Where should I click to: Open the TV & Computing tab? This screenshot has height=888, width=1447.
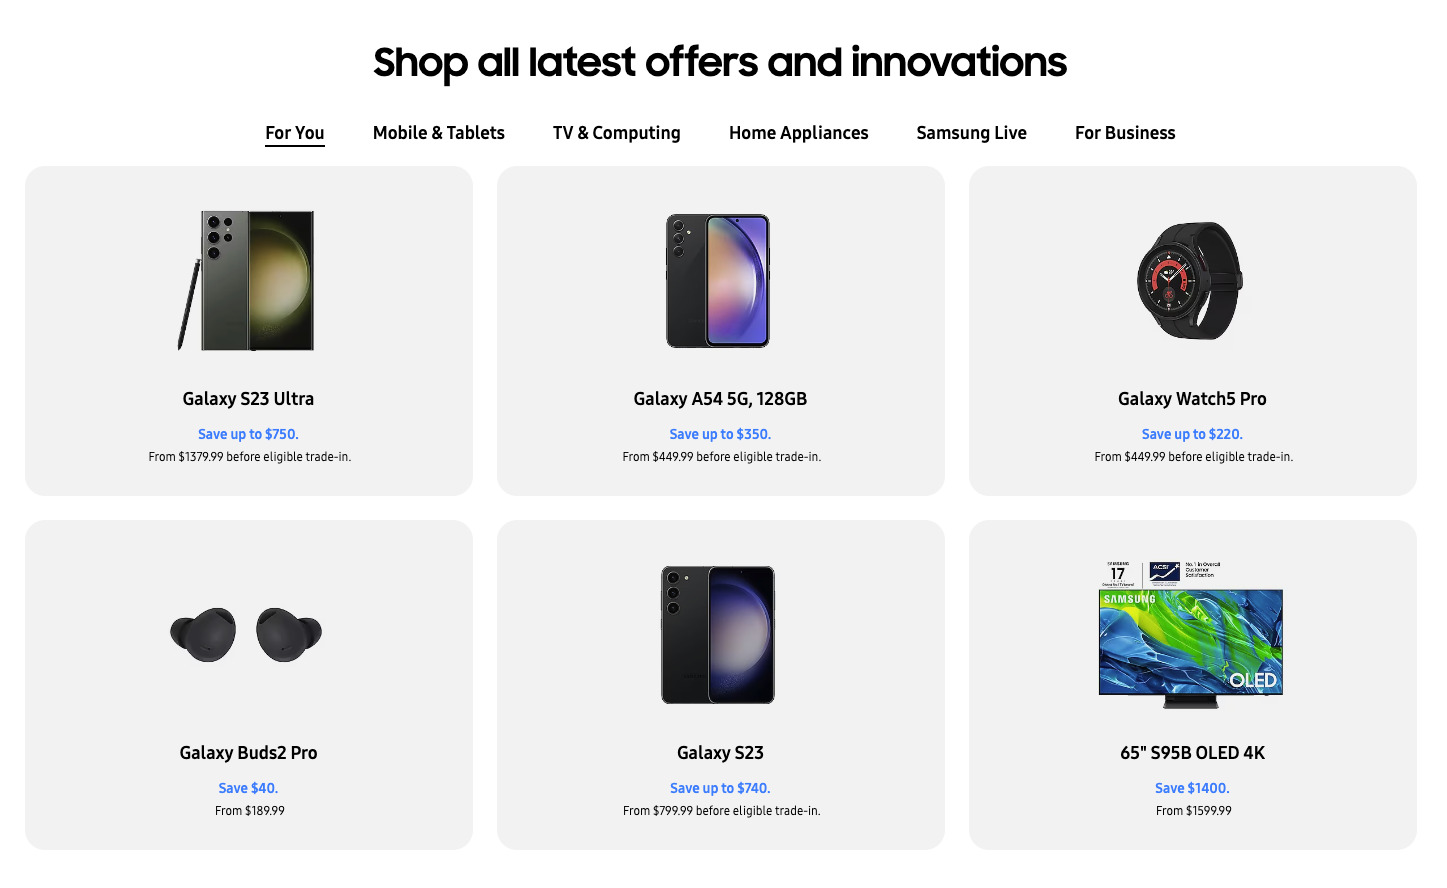click(616, 133)
